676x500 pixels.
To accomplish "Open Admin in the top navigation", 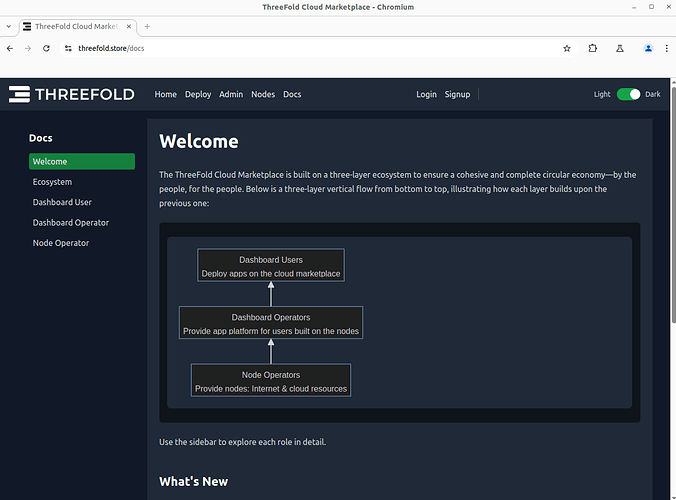I will 231,94.
